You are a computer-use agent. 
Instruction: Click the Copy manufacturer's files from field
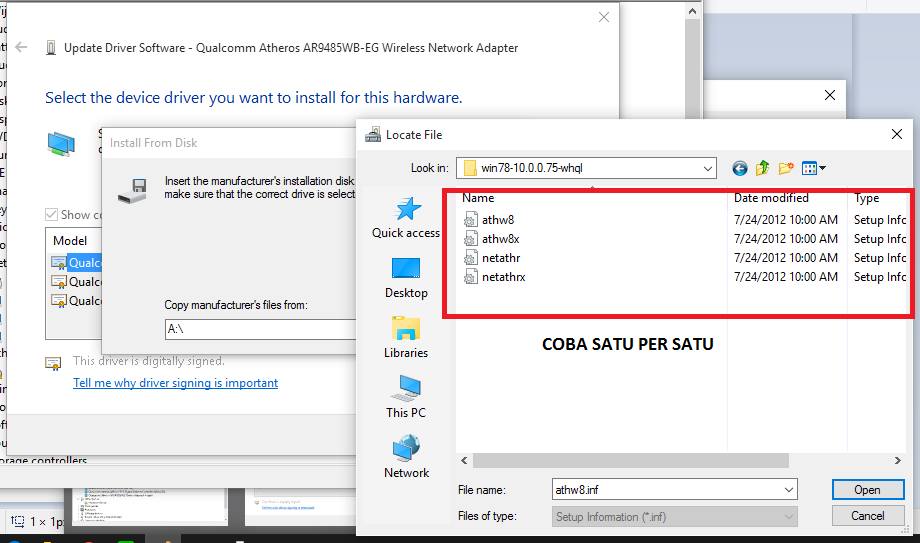pyautogui.click(x=261, y=329)
